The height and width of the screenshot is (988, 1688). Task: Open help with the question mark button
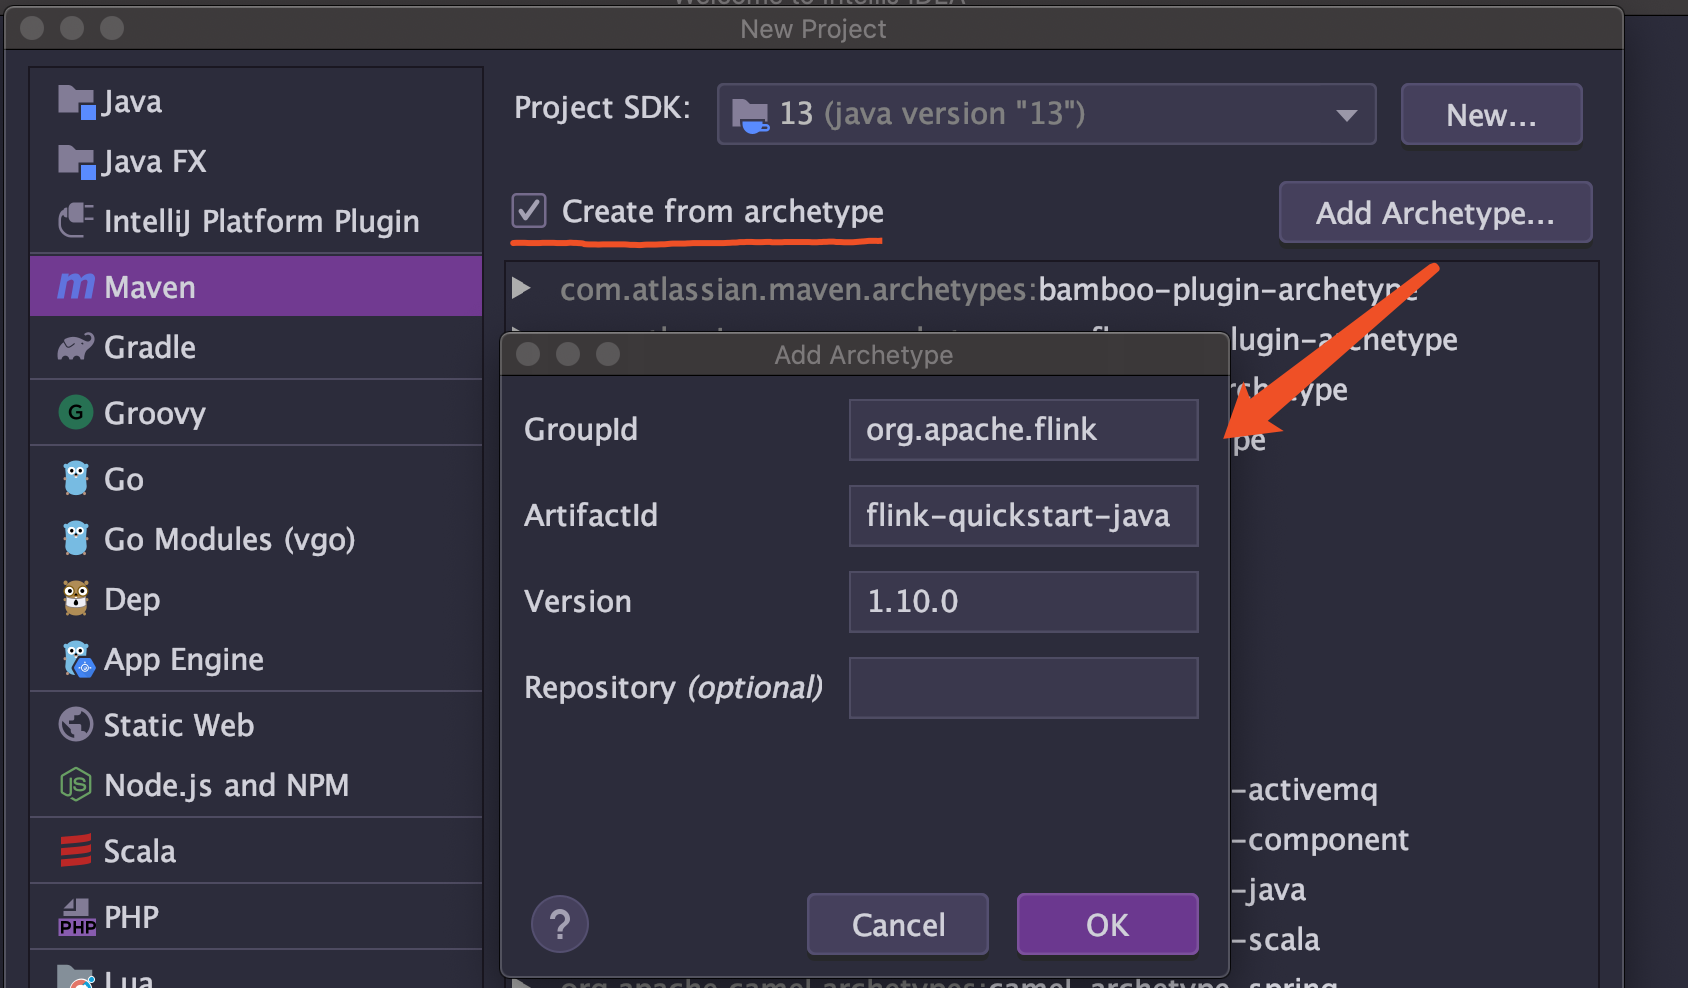560,924
